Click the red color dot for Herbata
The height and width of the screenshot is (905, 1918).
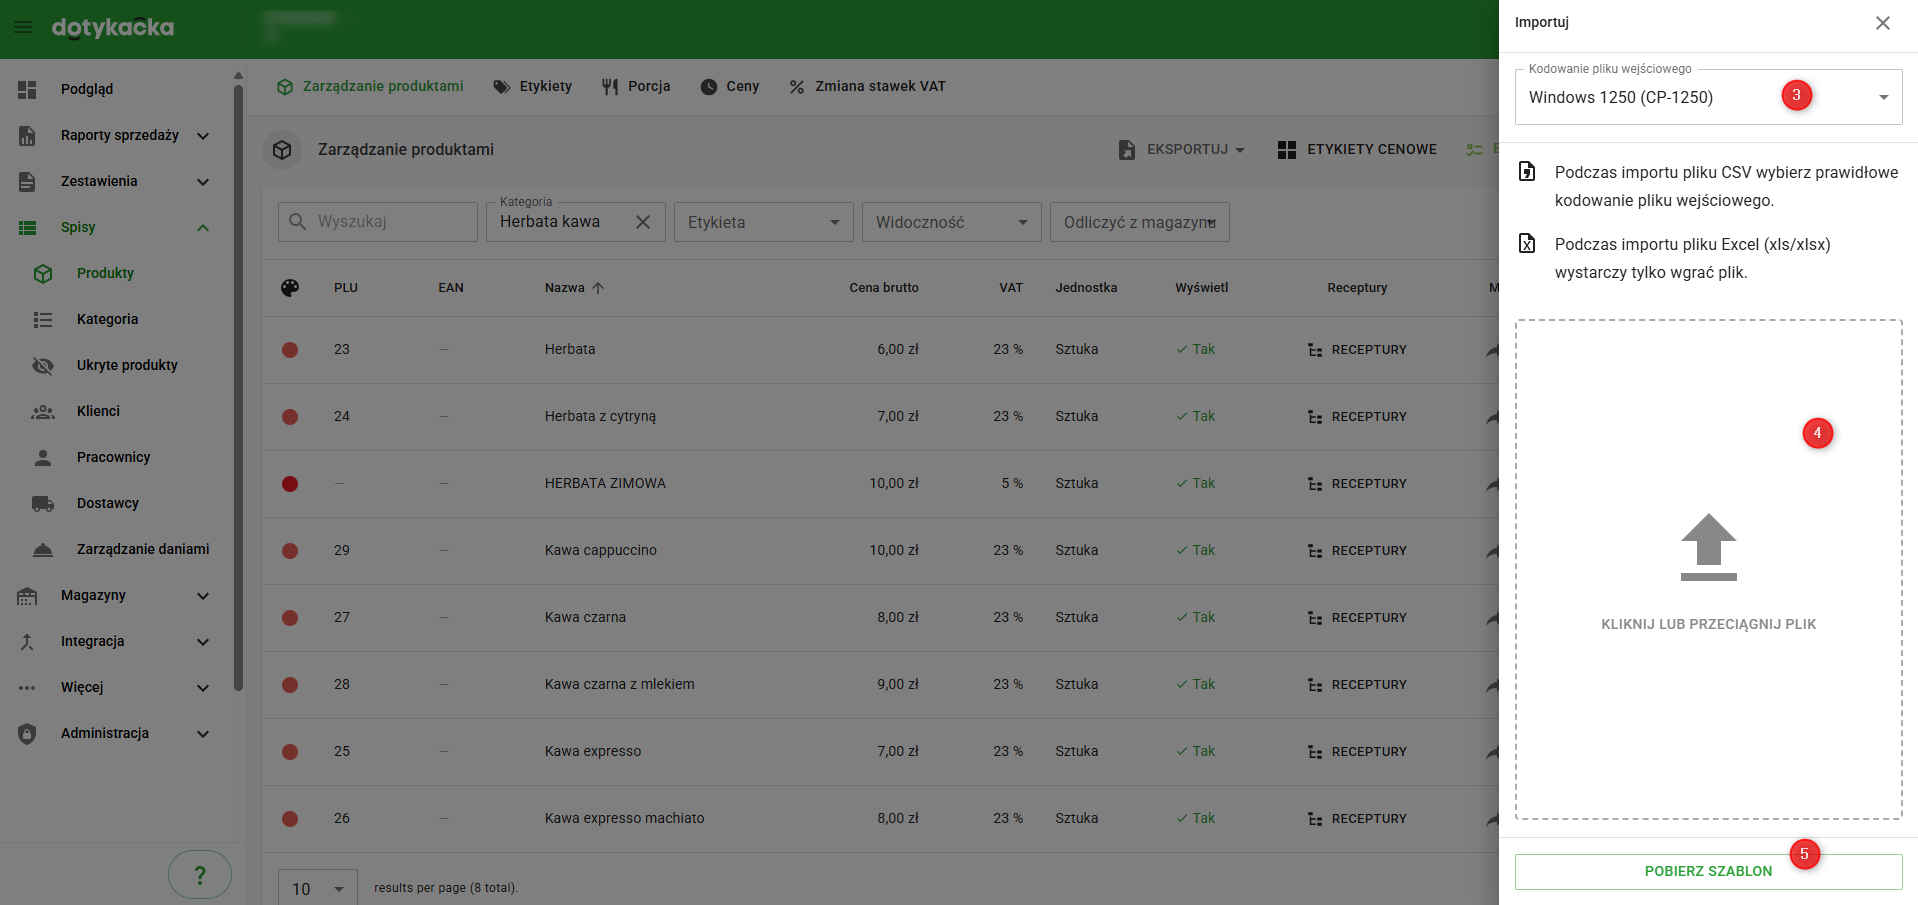(x=290, y=349)
